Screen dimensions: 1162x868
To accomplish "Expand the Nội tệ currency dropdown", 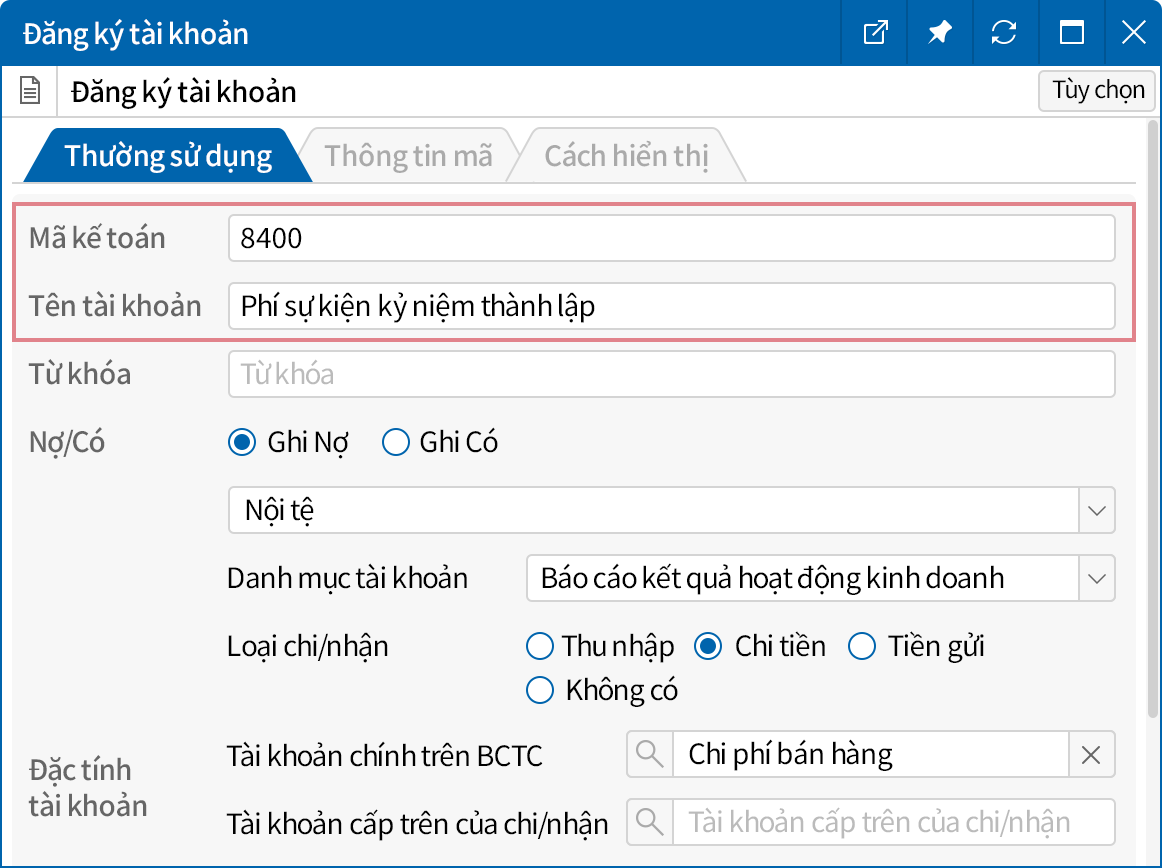I will (x=1096, y=511).
